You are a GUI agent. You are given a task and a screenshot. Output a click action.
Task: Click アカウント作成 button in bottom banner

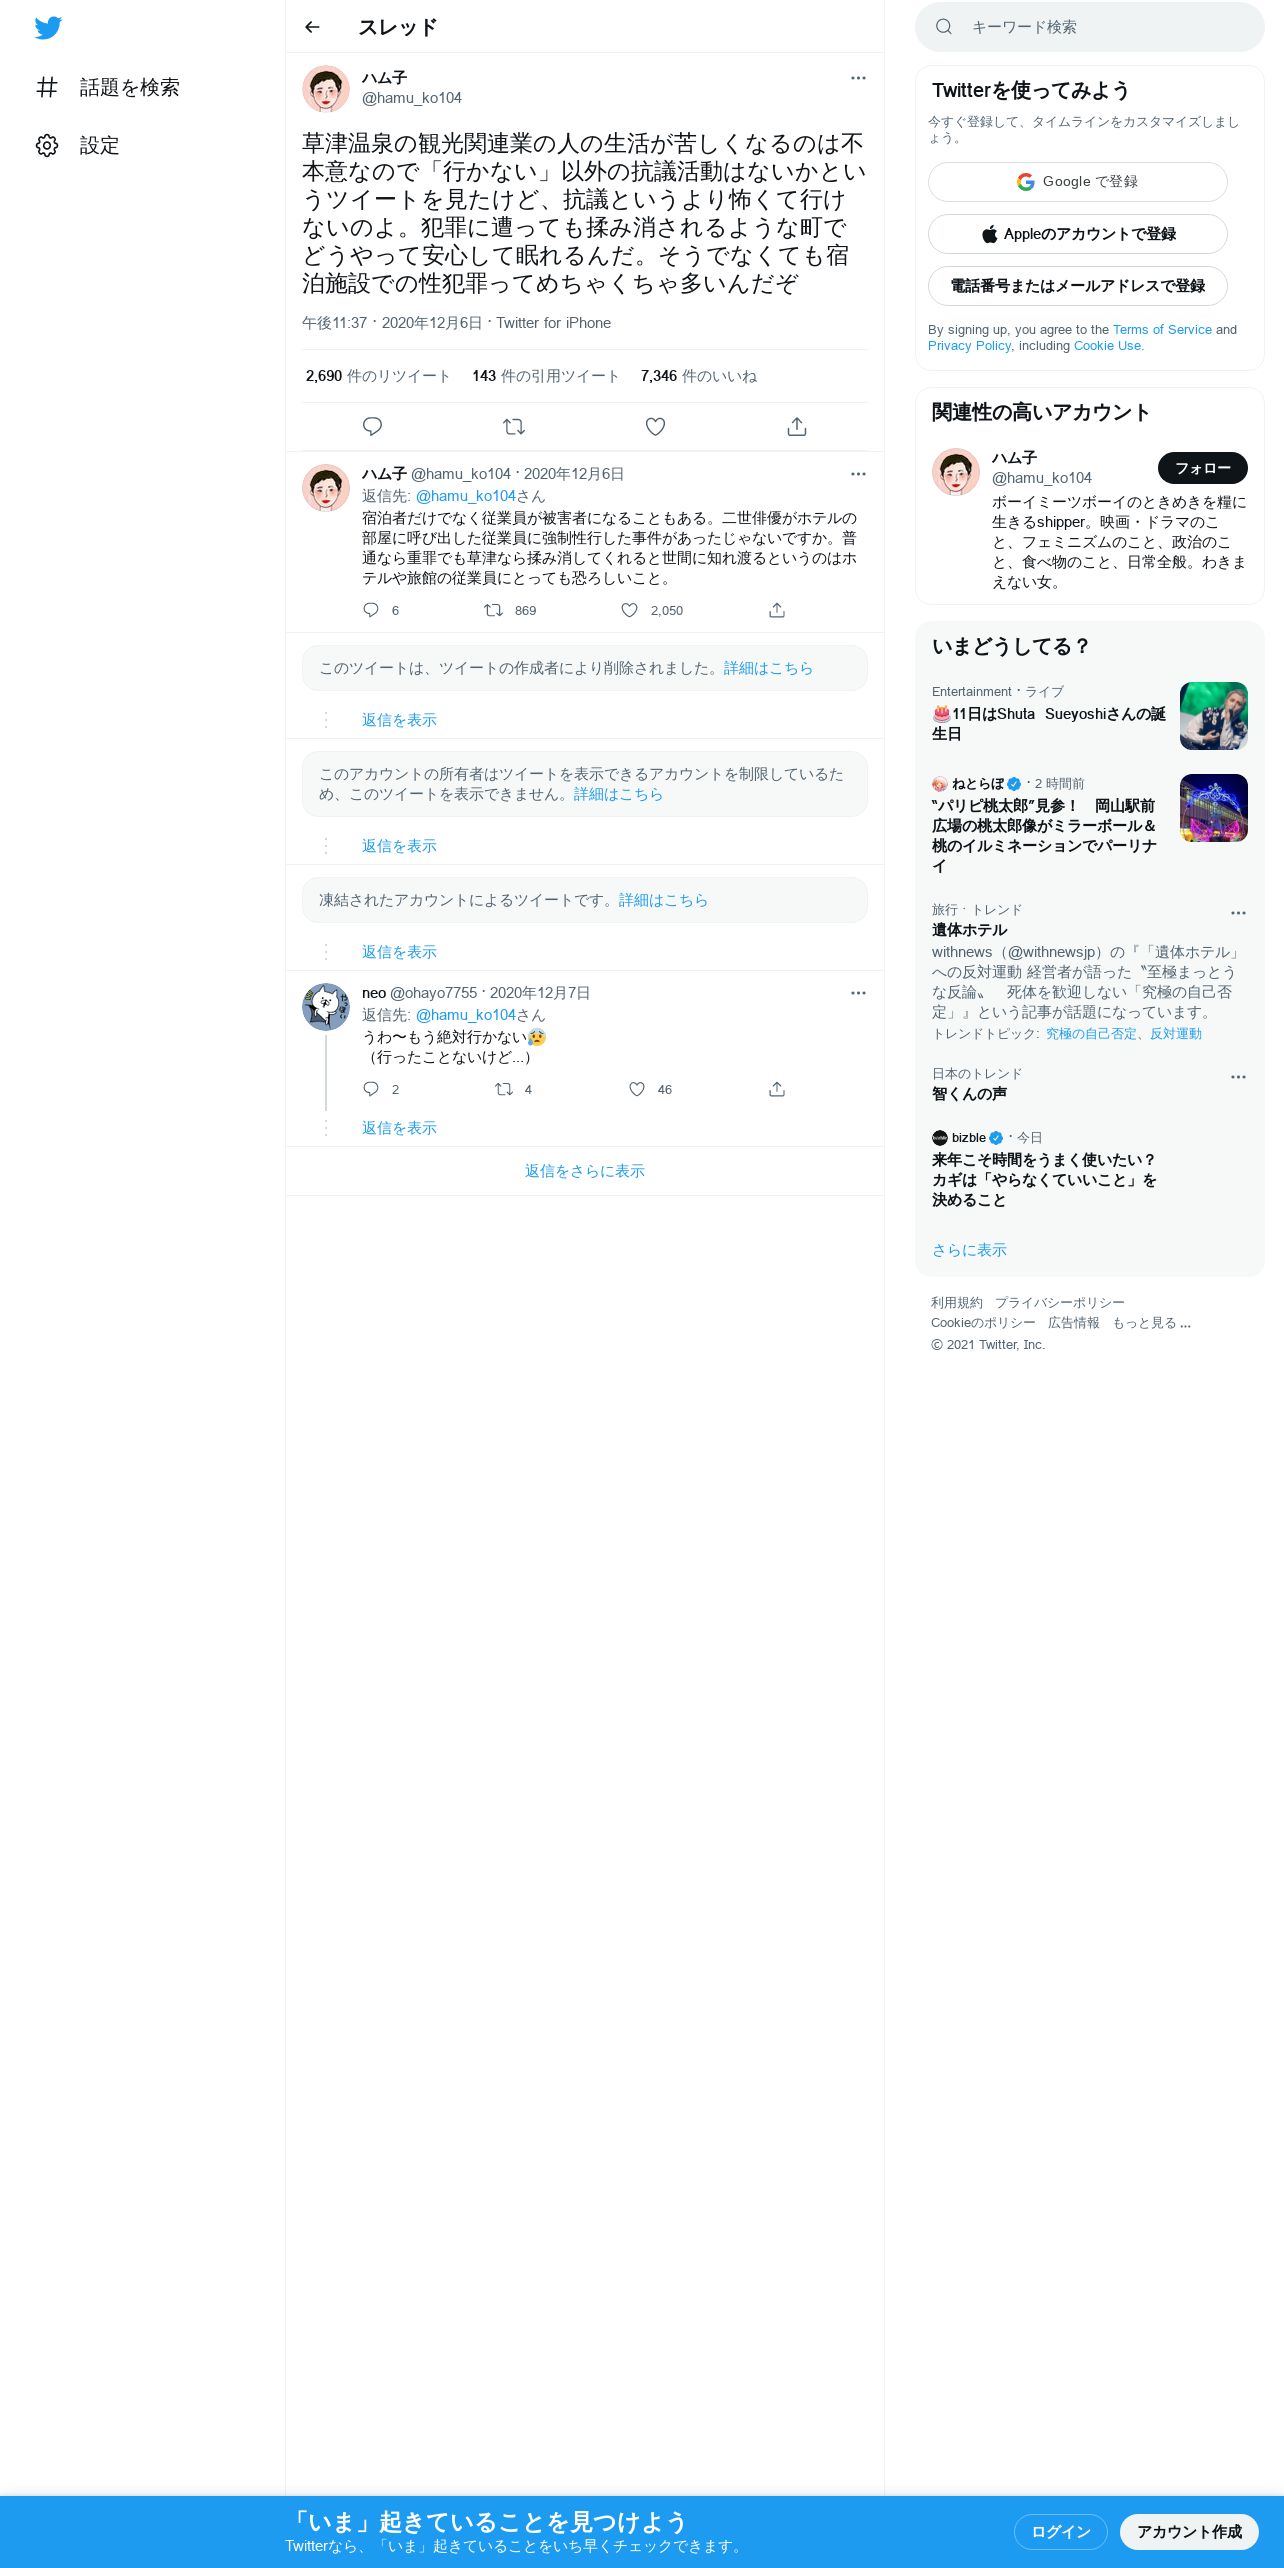[x=1190, y=2532]
